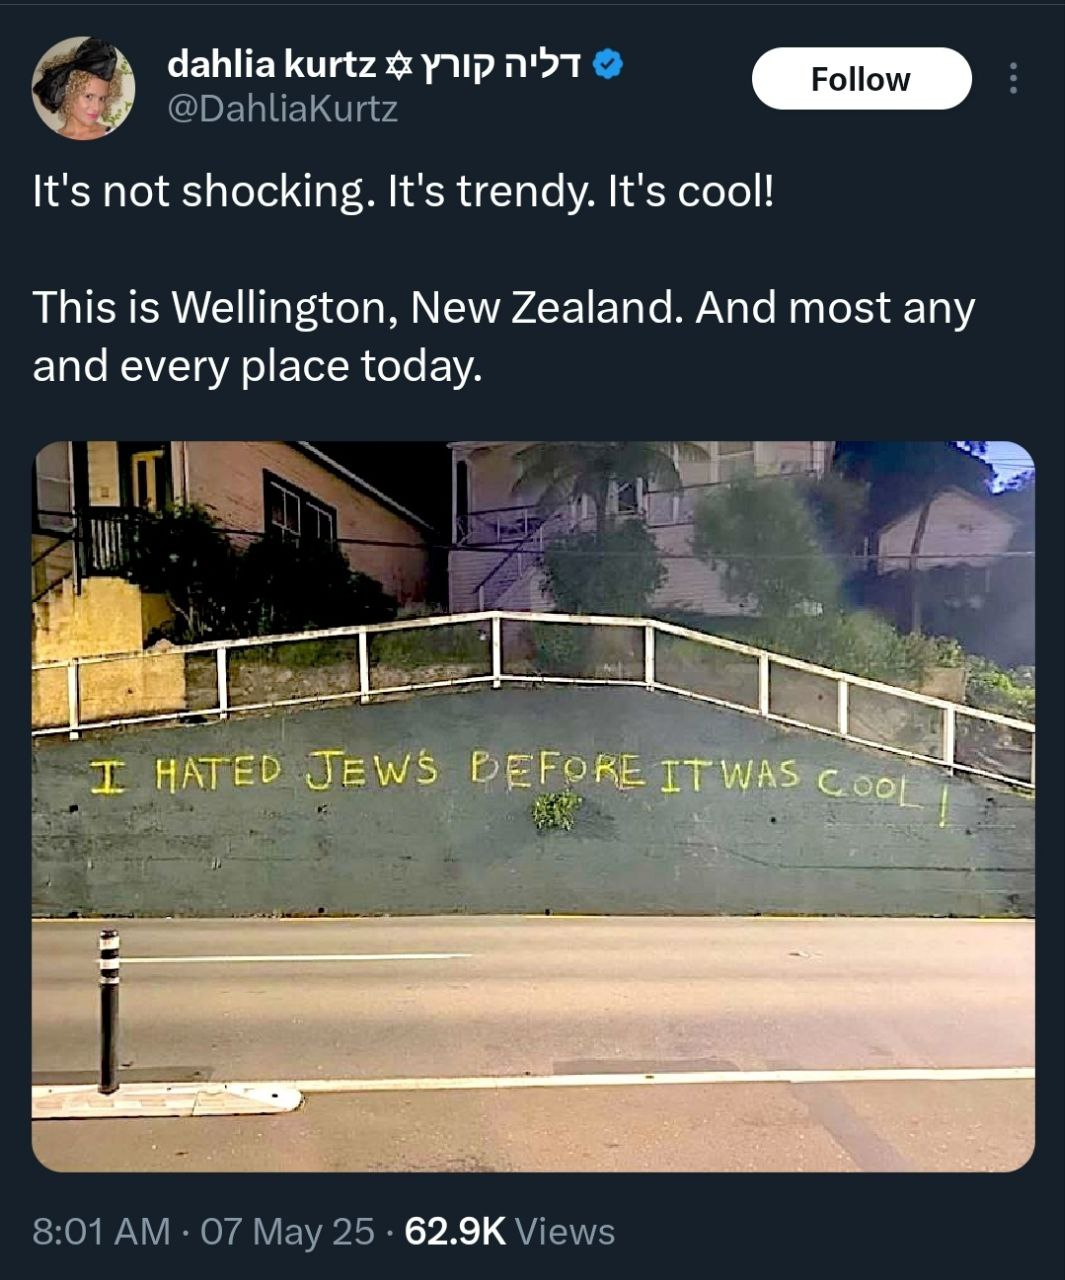Image resolution: width=1065 pixels, height=1280 pixels.
Task: Click the black bollard in the photo
Action: pos(109,1011)
